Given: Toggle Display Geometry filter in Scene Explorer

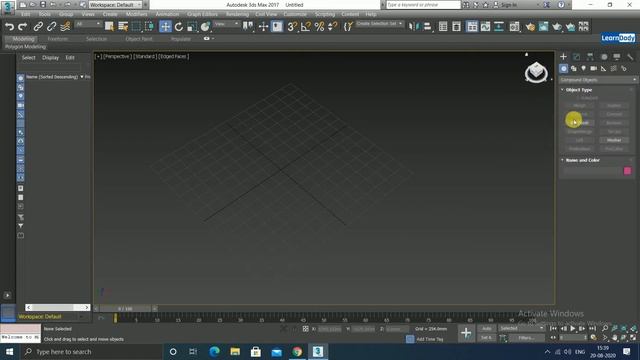Looking at the screenshot, I should point(20,78).
